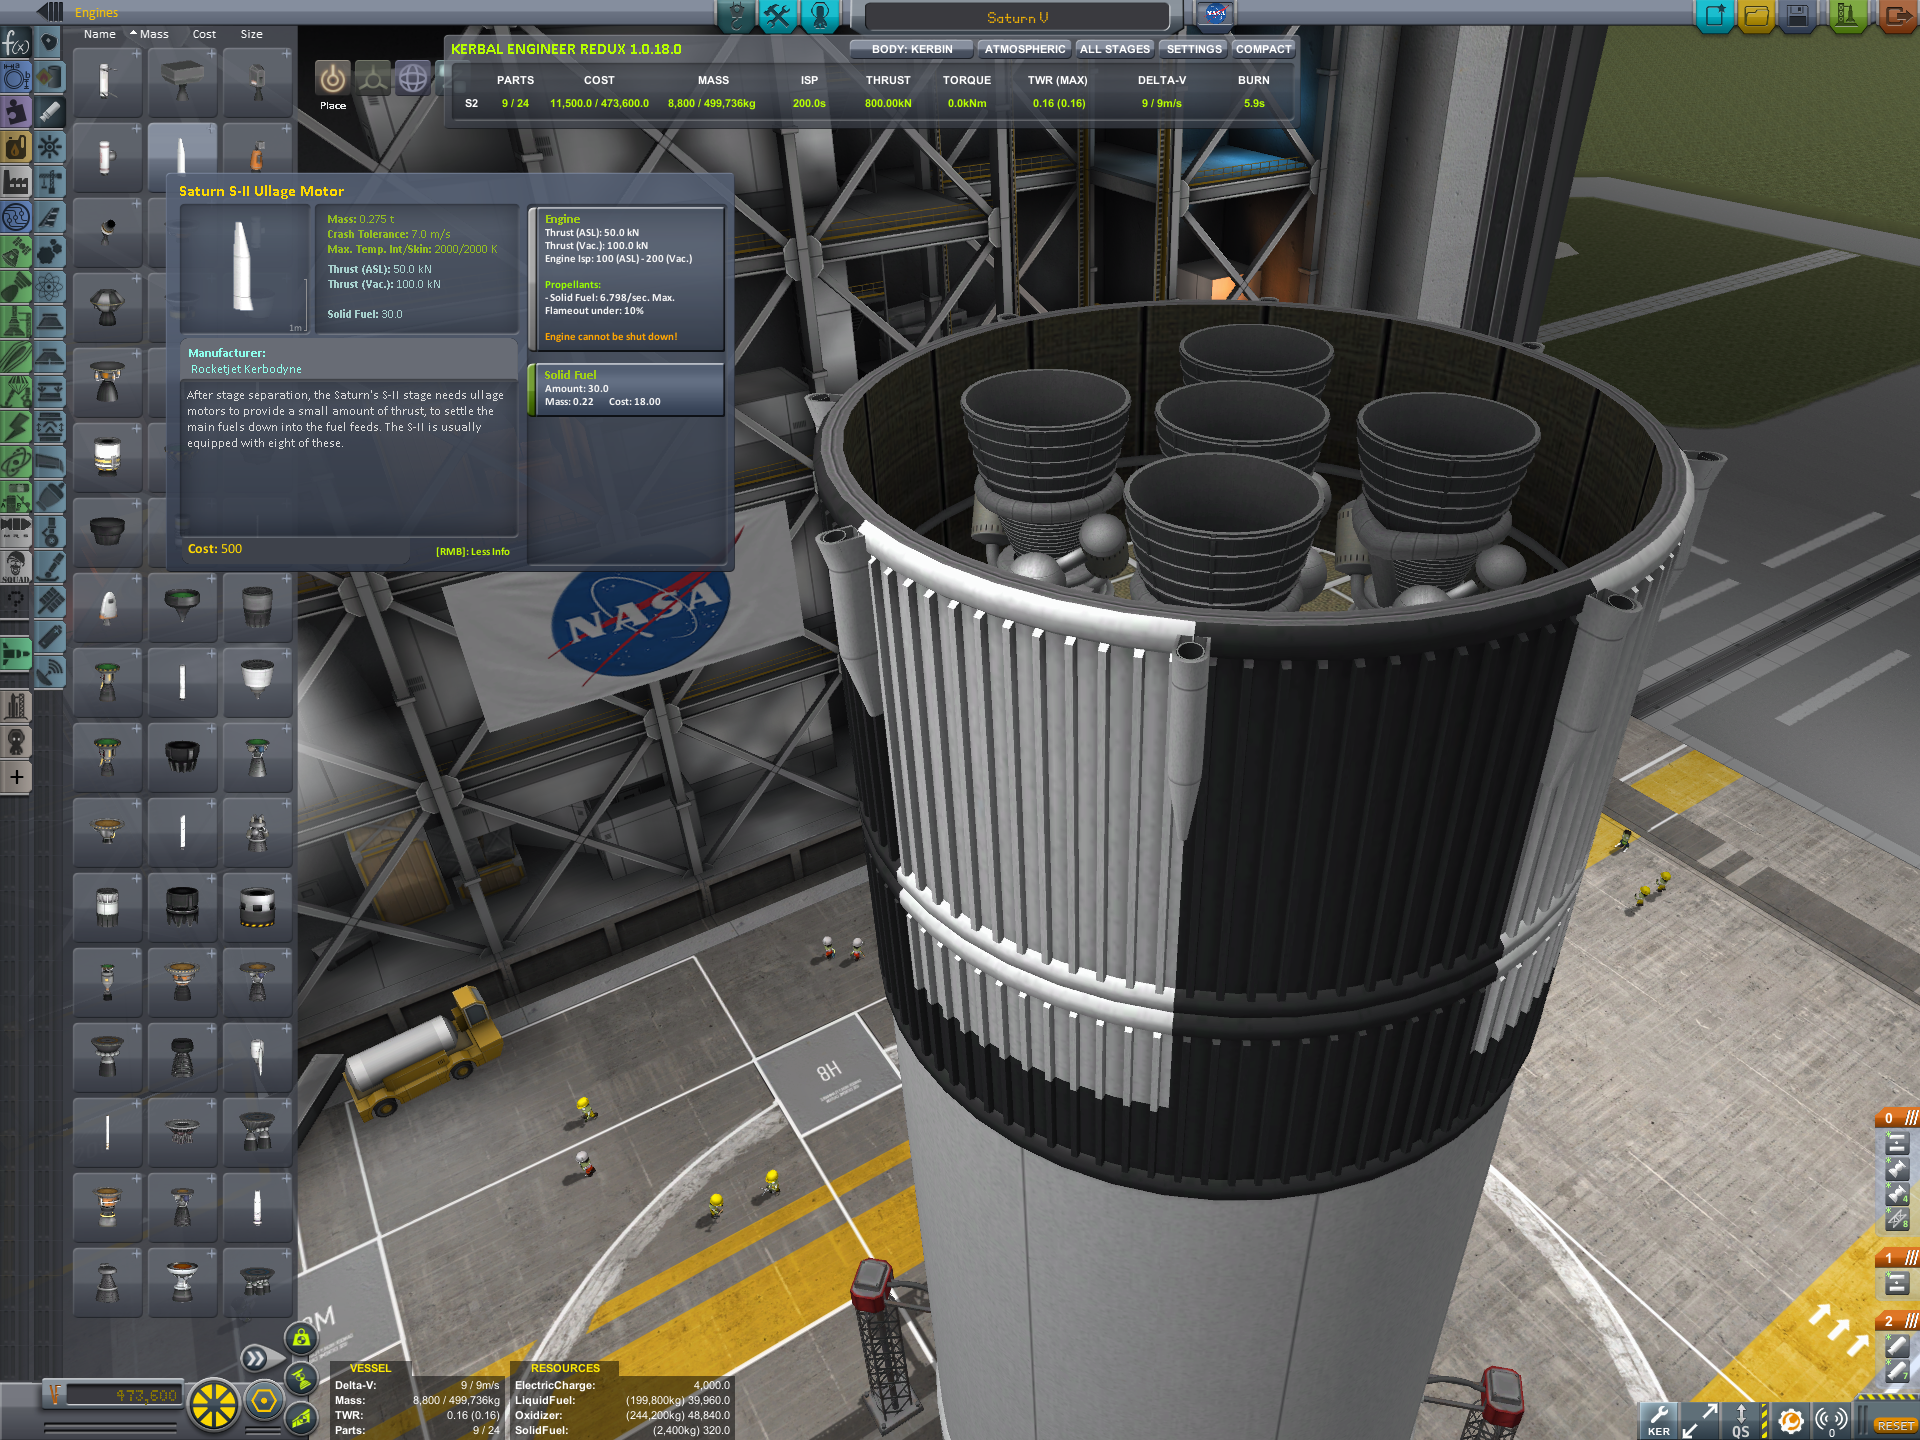Click the strut icon with 8 in stage 0
This screenshot has width=1920, height=1440.
coord(1897,1219)
